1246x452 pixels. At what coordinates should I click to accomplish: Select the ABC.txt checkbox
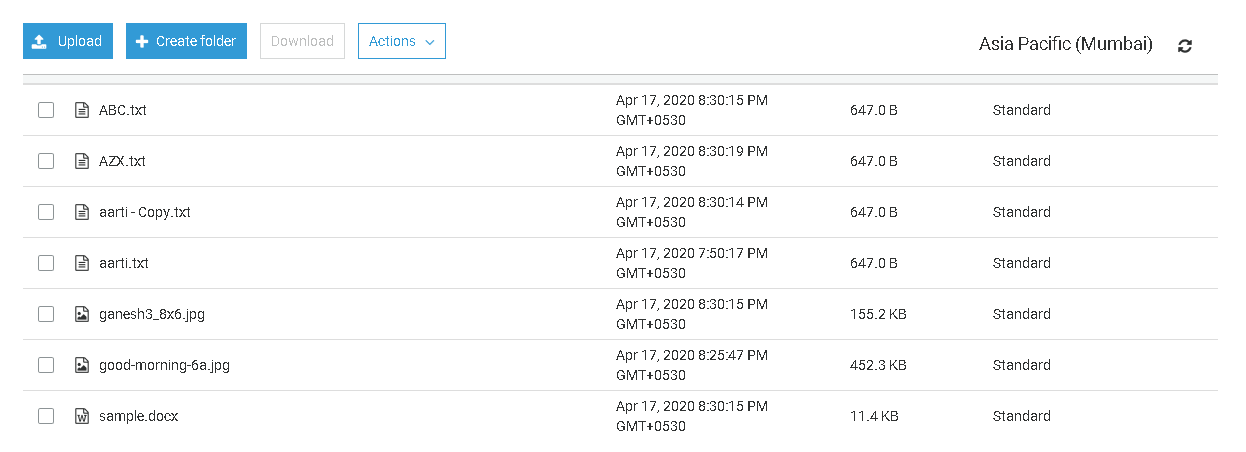point(46,110)
